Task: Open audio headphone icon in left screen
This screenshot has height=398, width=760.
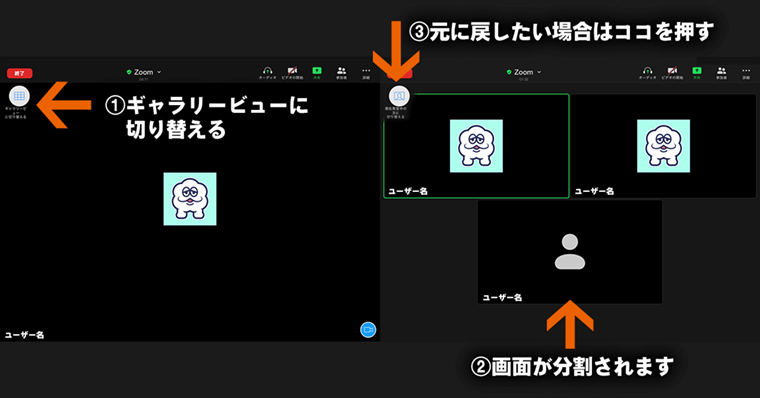Action: coord(267,73)
